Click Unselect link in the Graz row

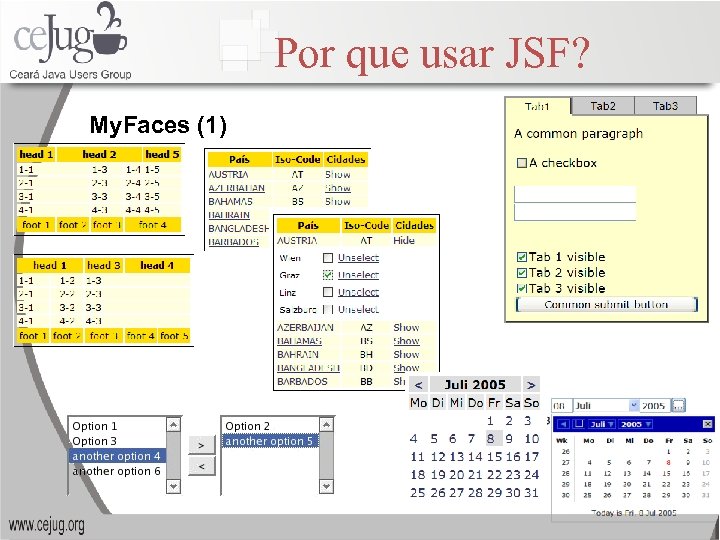(358, 275)
